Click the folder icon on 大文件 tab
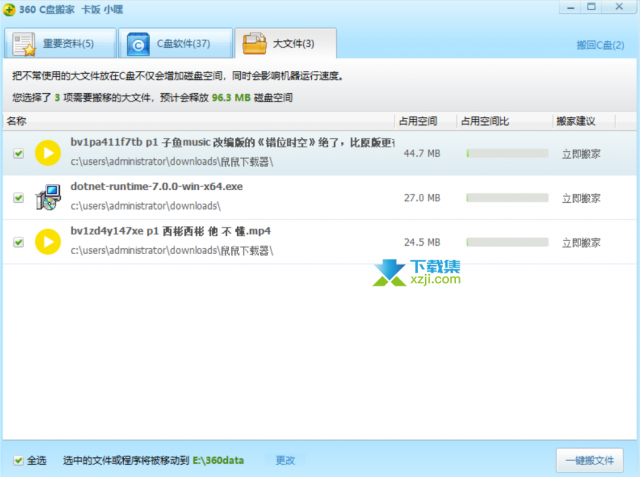Image resolution: width=640 pixels, height=477 pixels. pos(254,44)
